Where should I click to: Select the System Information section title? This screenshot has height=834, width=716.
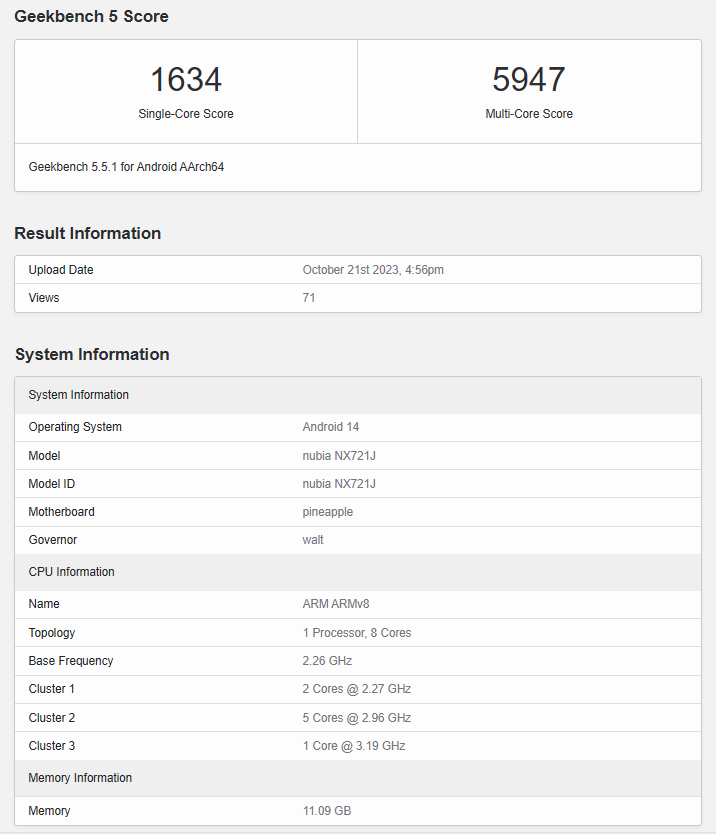tap(92, 354)
